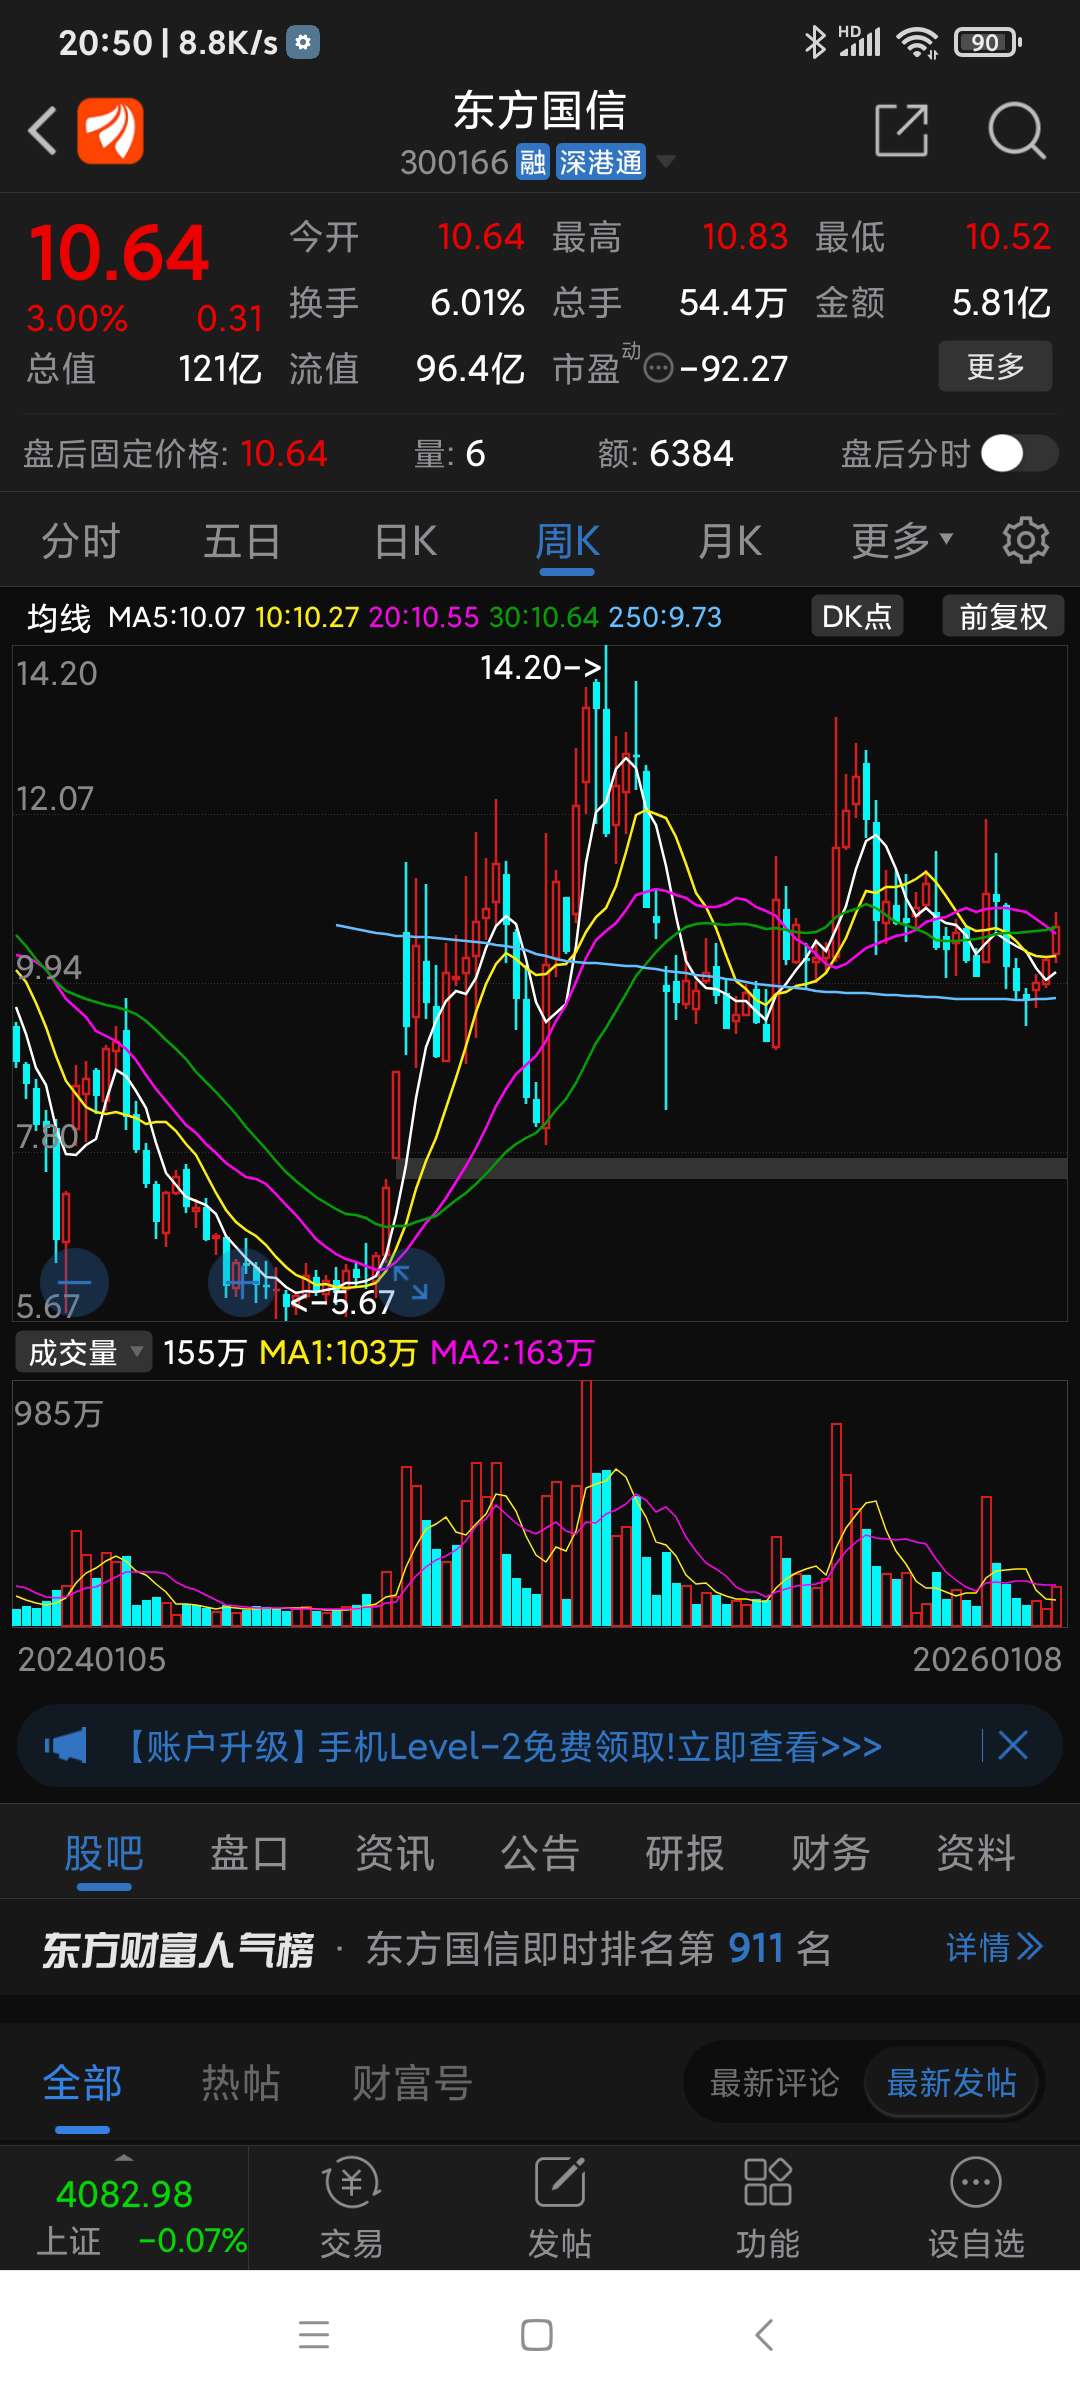Tap the MA5:10.07 value in legend
1080x2400 pixels.
[x=177, y=617]
